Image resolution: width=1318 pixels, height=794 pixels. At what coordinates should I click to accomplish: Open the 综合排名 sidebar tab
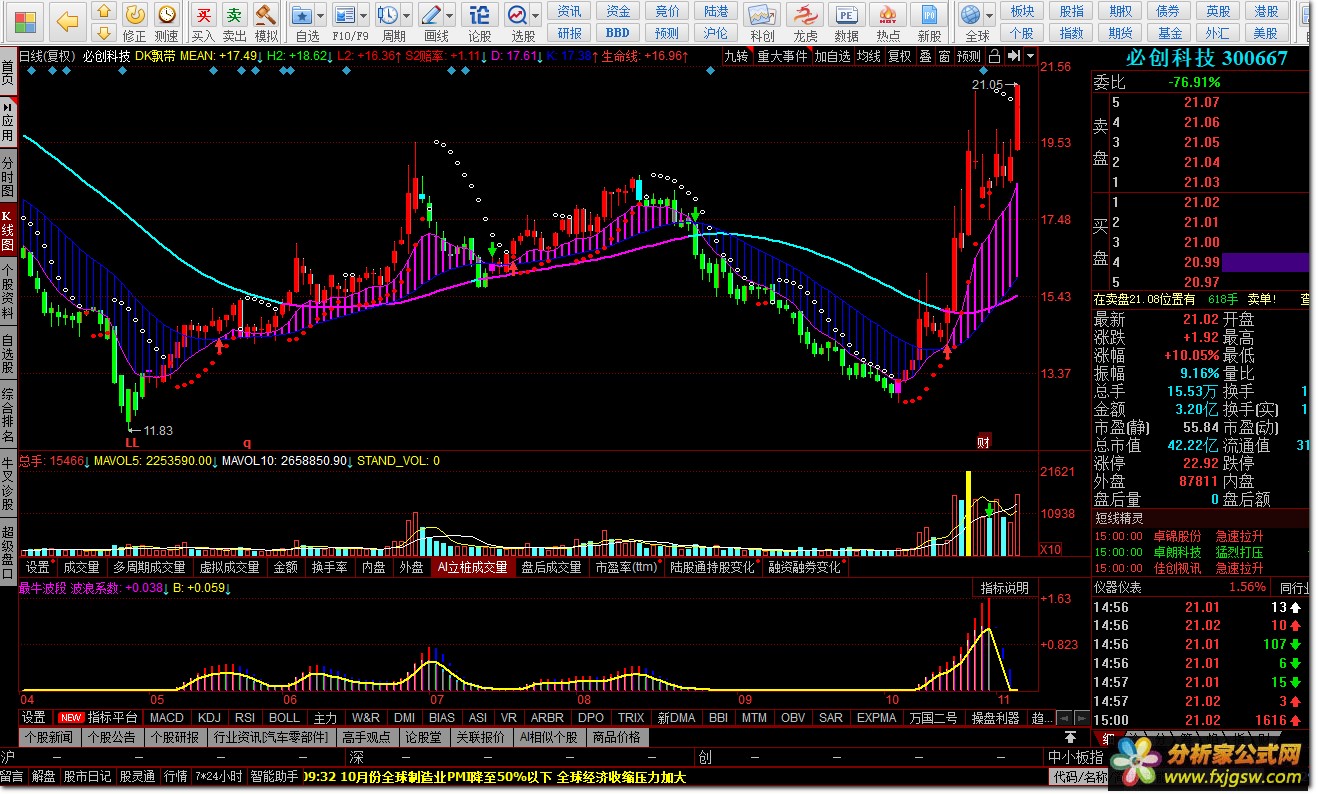(8, 414)
